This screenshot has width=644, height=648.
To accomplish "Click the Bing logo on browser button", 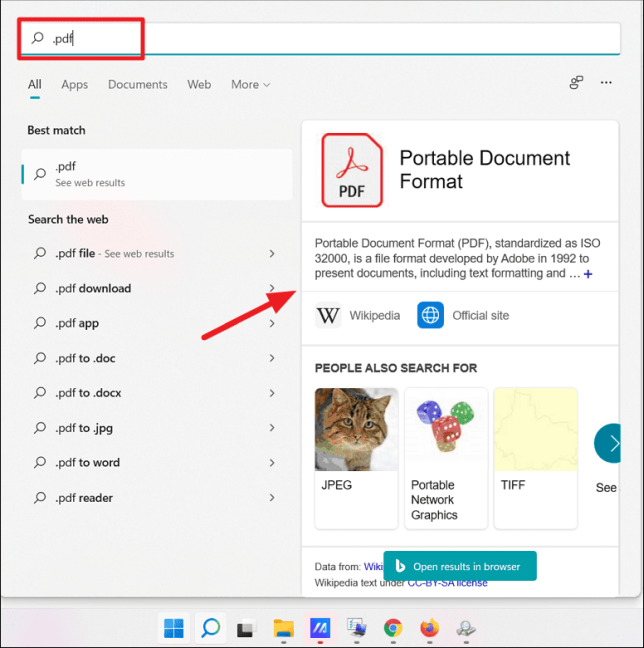I will point(400,566).
